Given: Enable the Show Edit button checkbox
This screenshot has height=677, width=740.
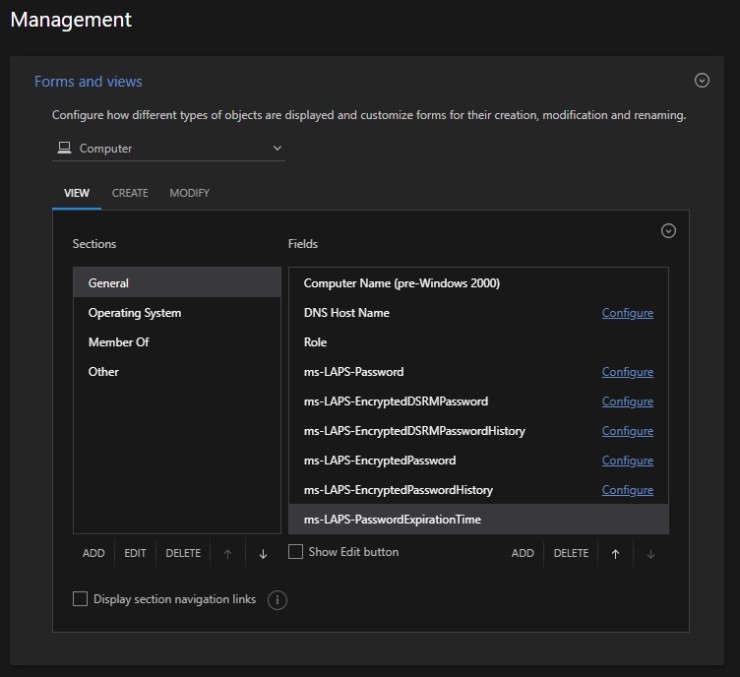Looking at the screenshot, I should (295, 552).
